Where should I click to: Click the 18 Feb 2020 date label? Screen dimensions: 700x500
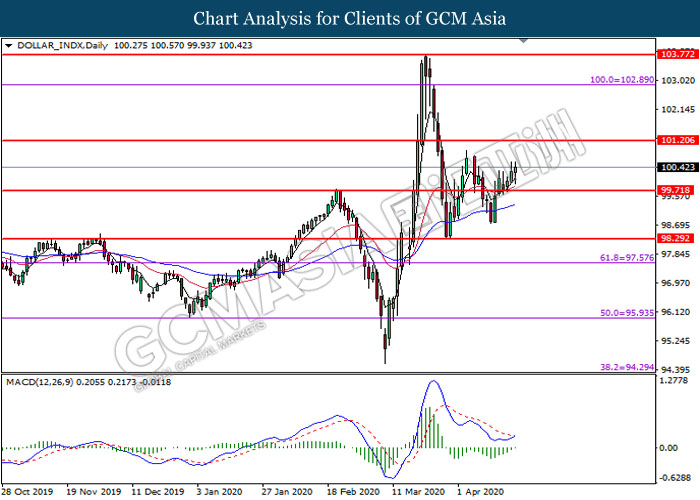click(354, 492)
